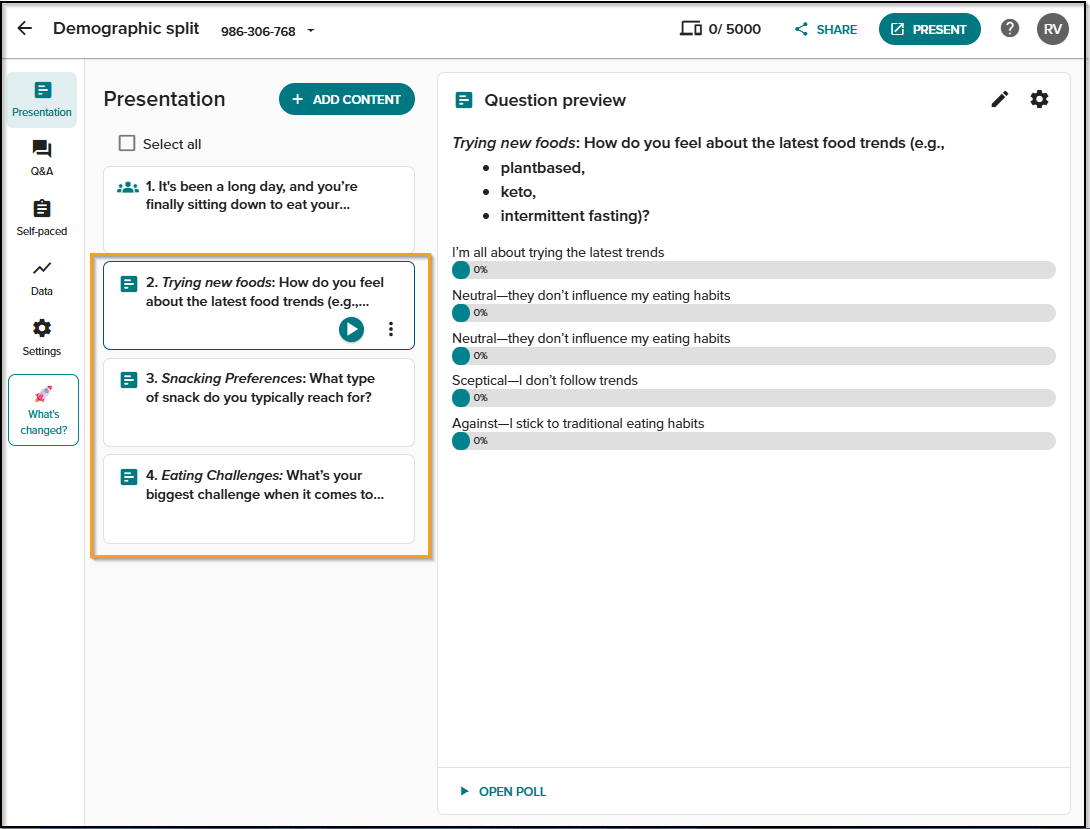Click the SHARE link
Image resolution: width=1090 pixels, height=829 pixels.
pos(826,29)
